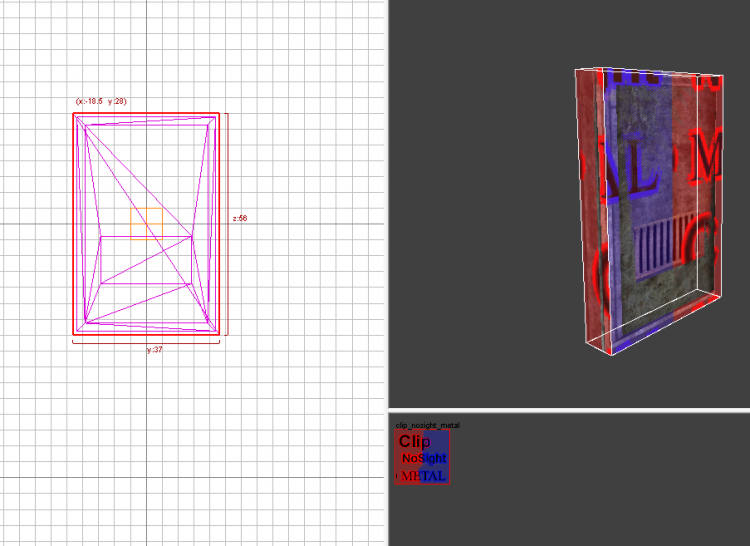This screenshot has width=750, height=546.
Task: Click the orange square in the 2D view
Action: point(146,222)
